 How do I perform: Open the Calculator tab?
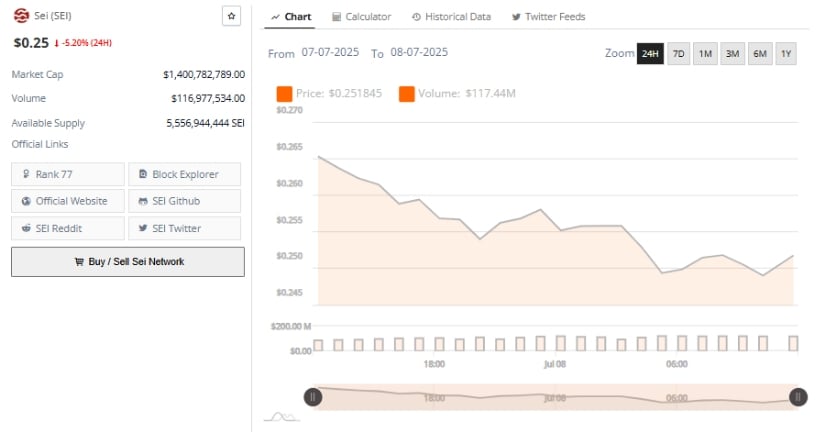(x=361, y=17)
